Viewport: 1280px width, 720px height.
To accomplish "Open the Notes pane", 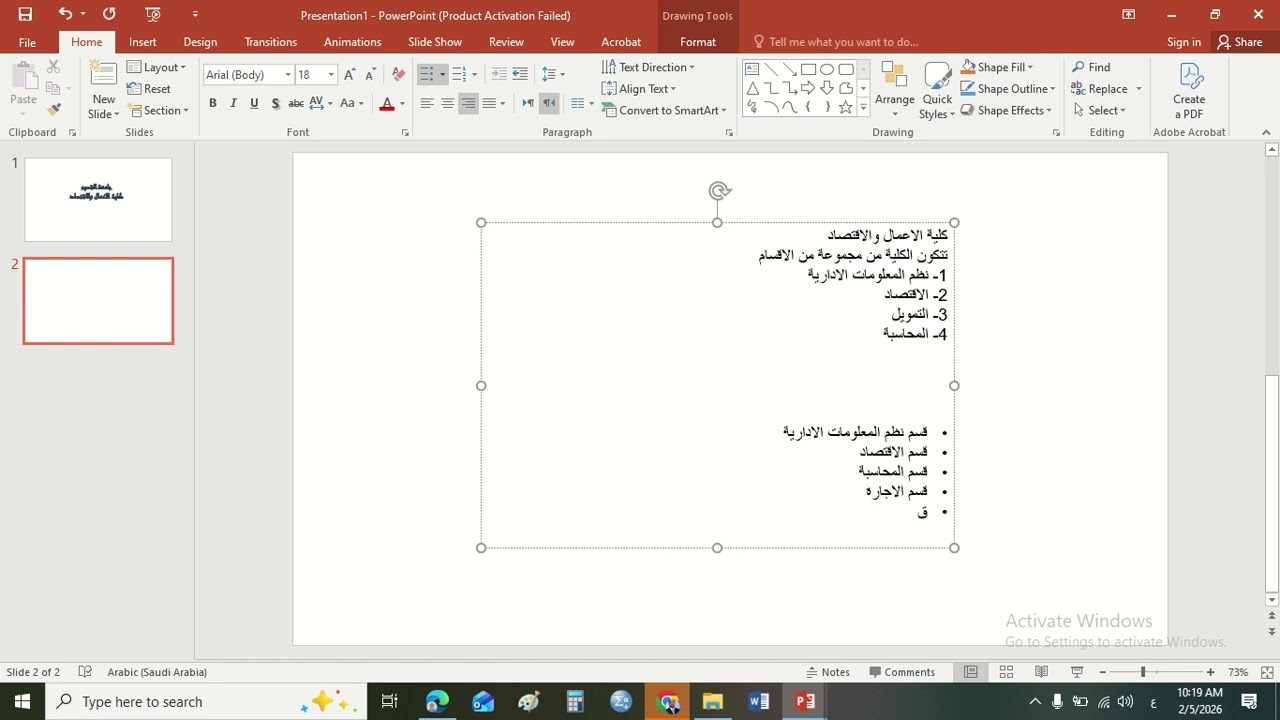I will (x=828, y=672).
